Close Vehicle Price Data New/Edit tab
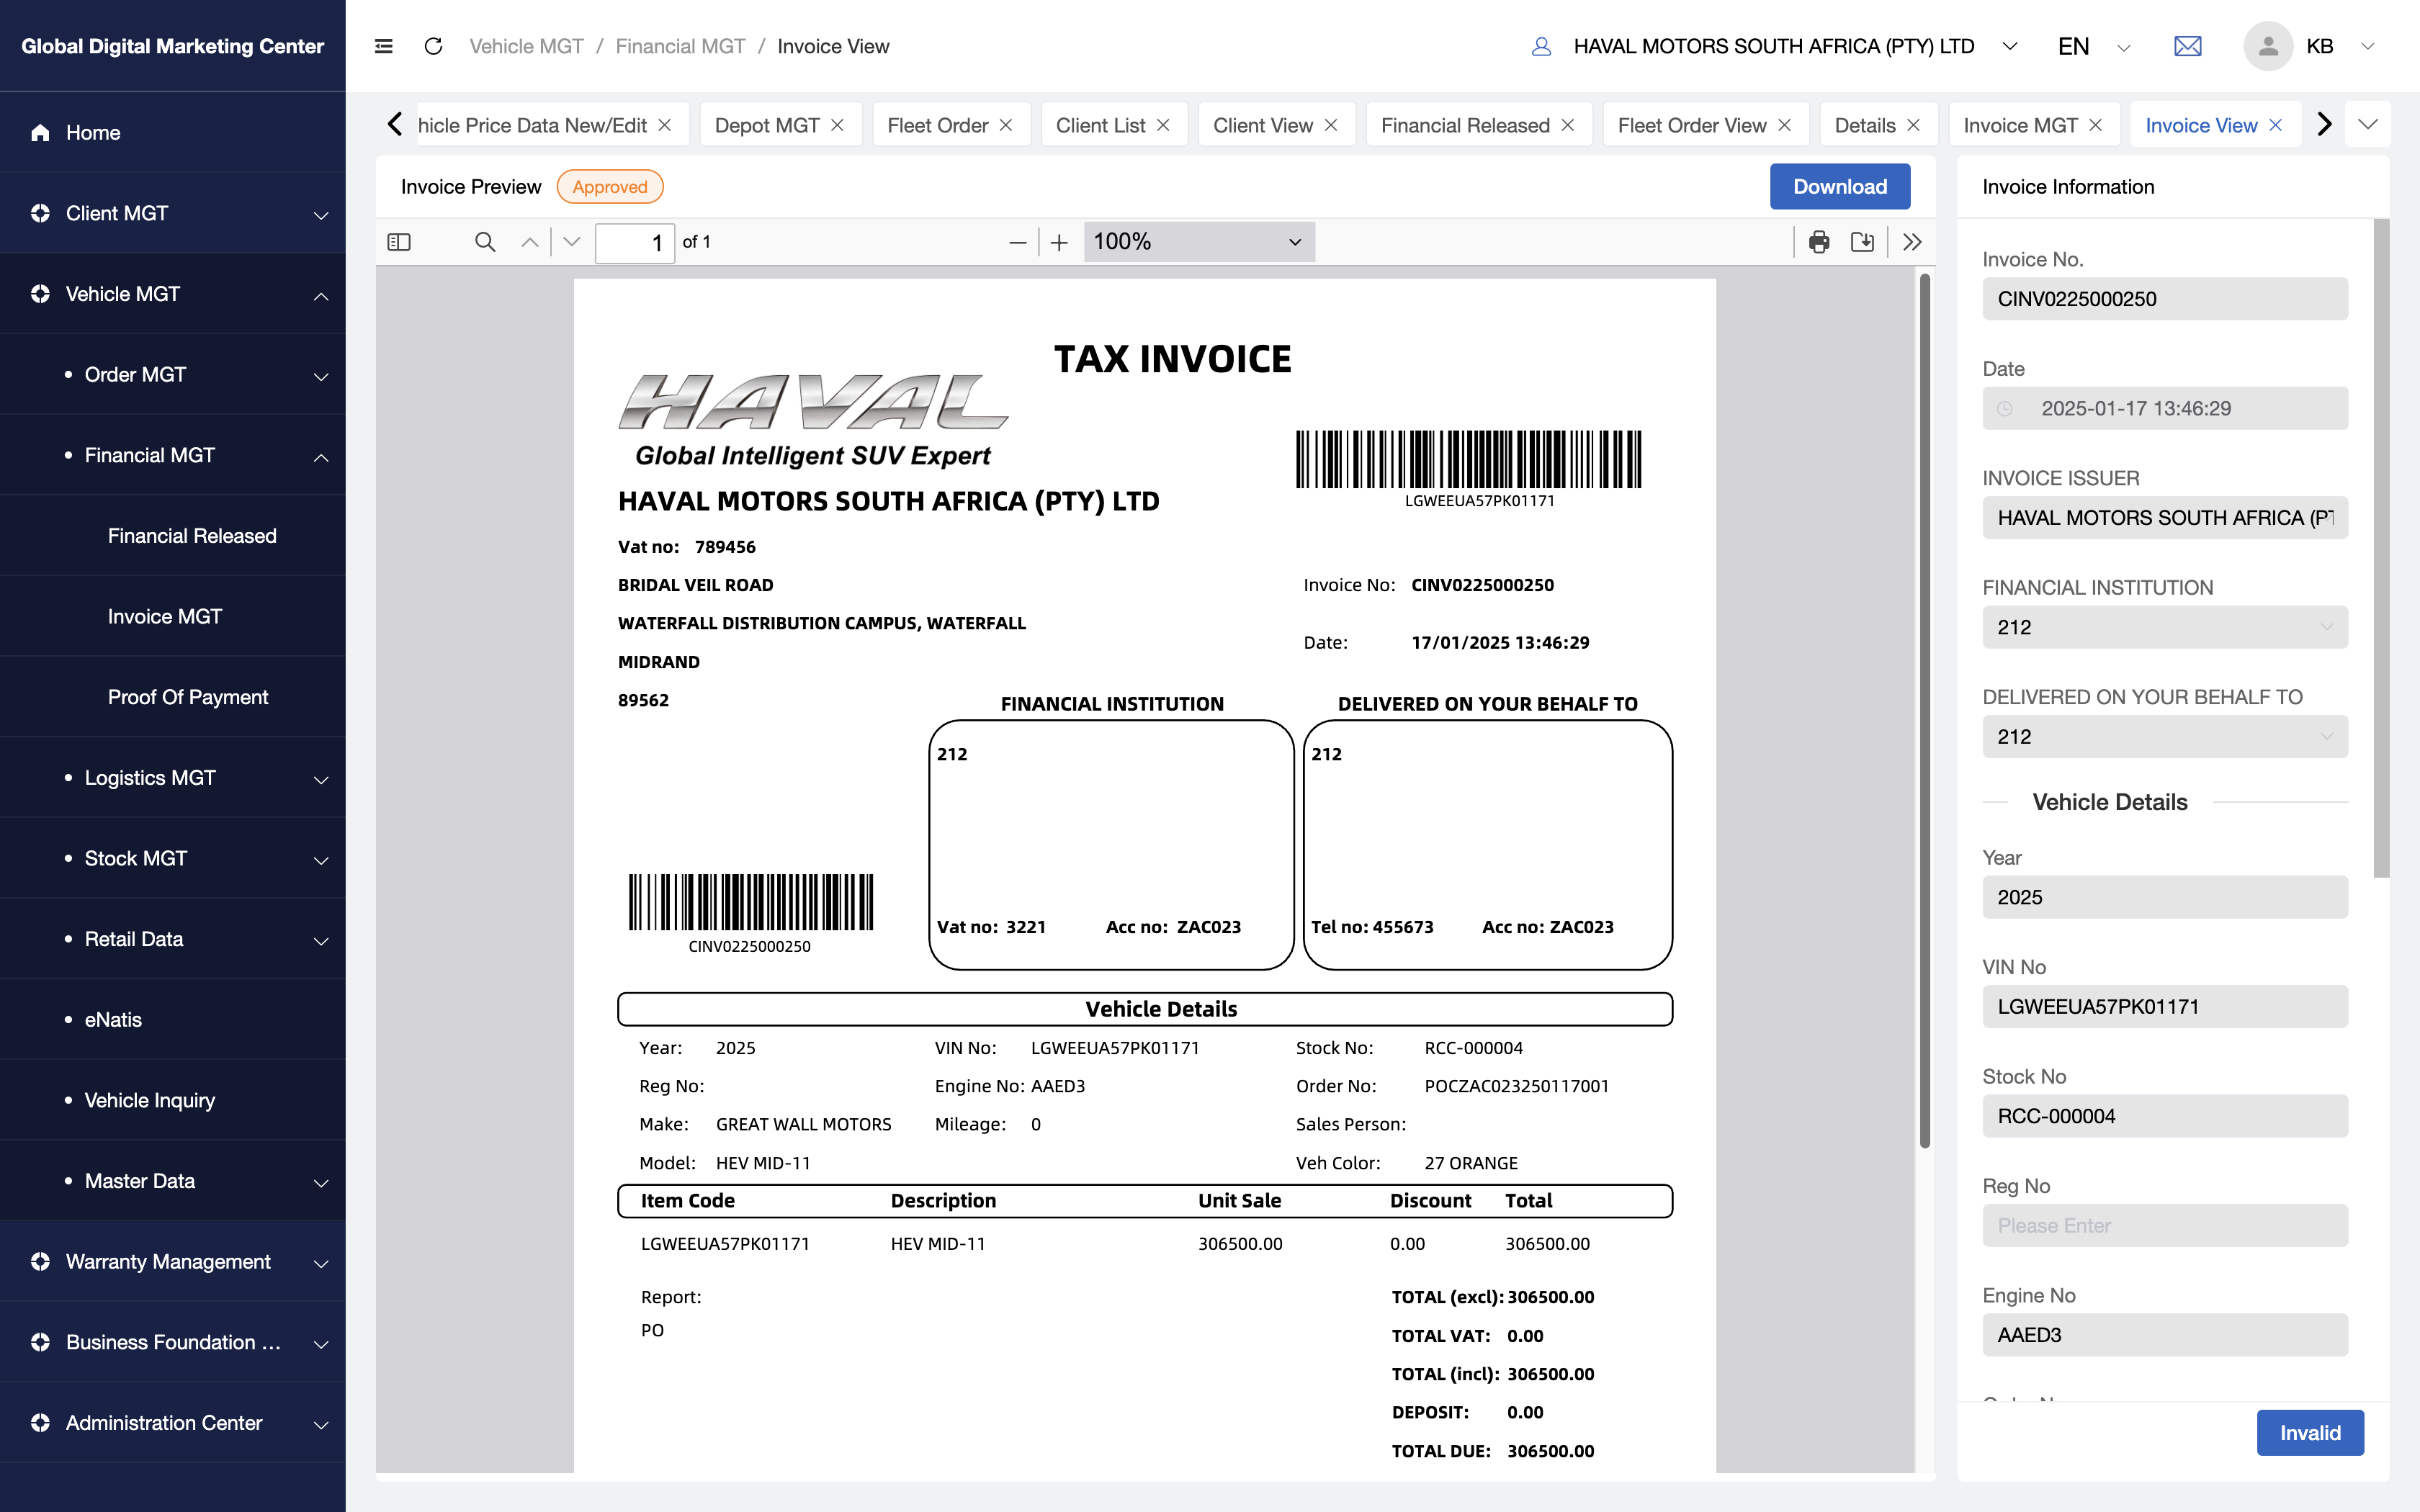 [x=665, y=125]
